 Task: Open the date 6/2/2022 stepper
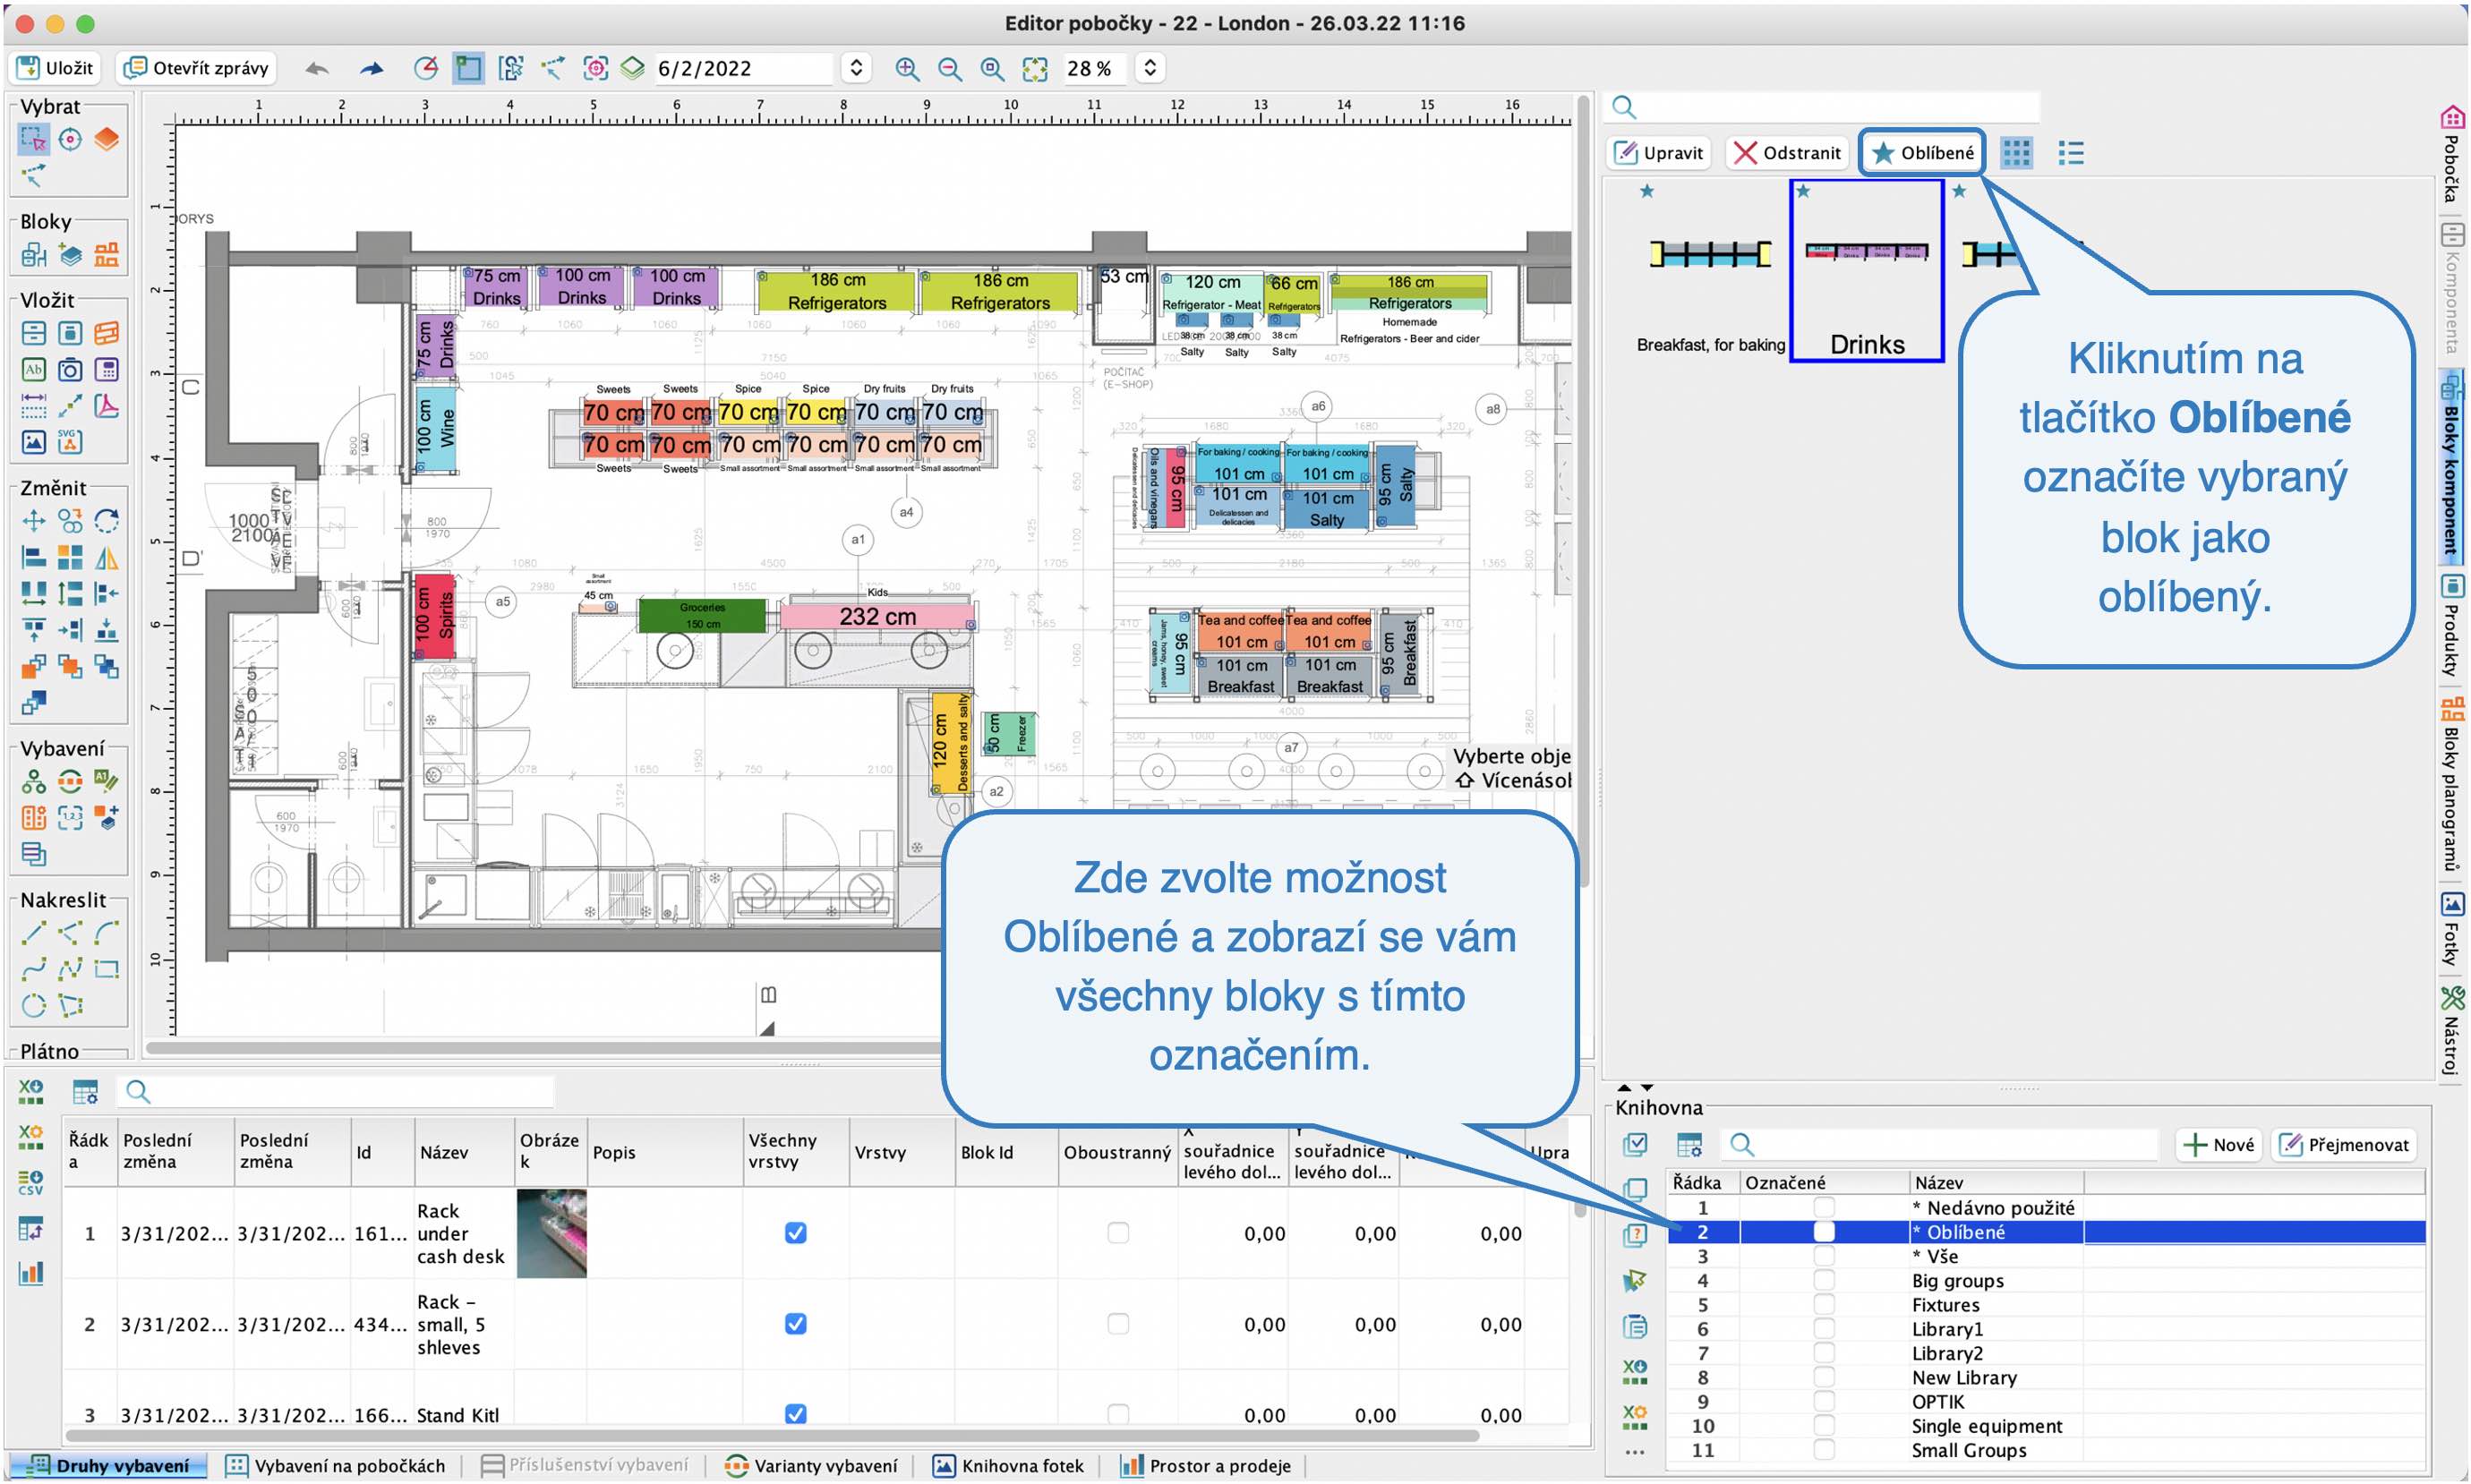pos(856,68)
